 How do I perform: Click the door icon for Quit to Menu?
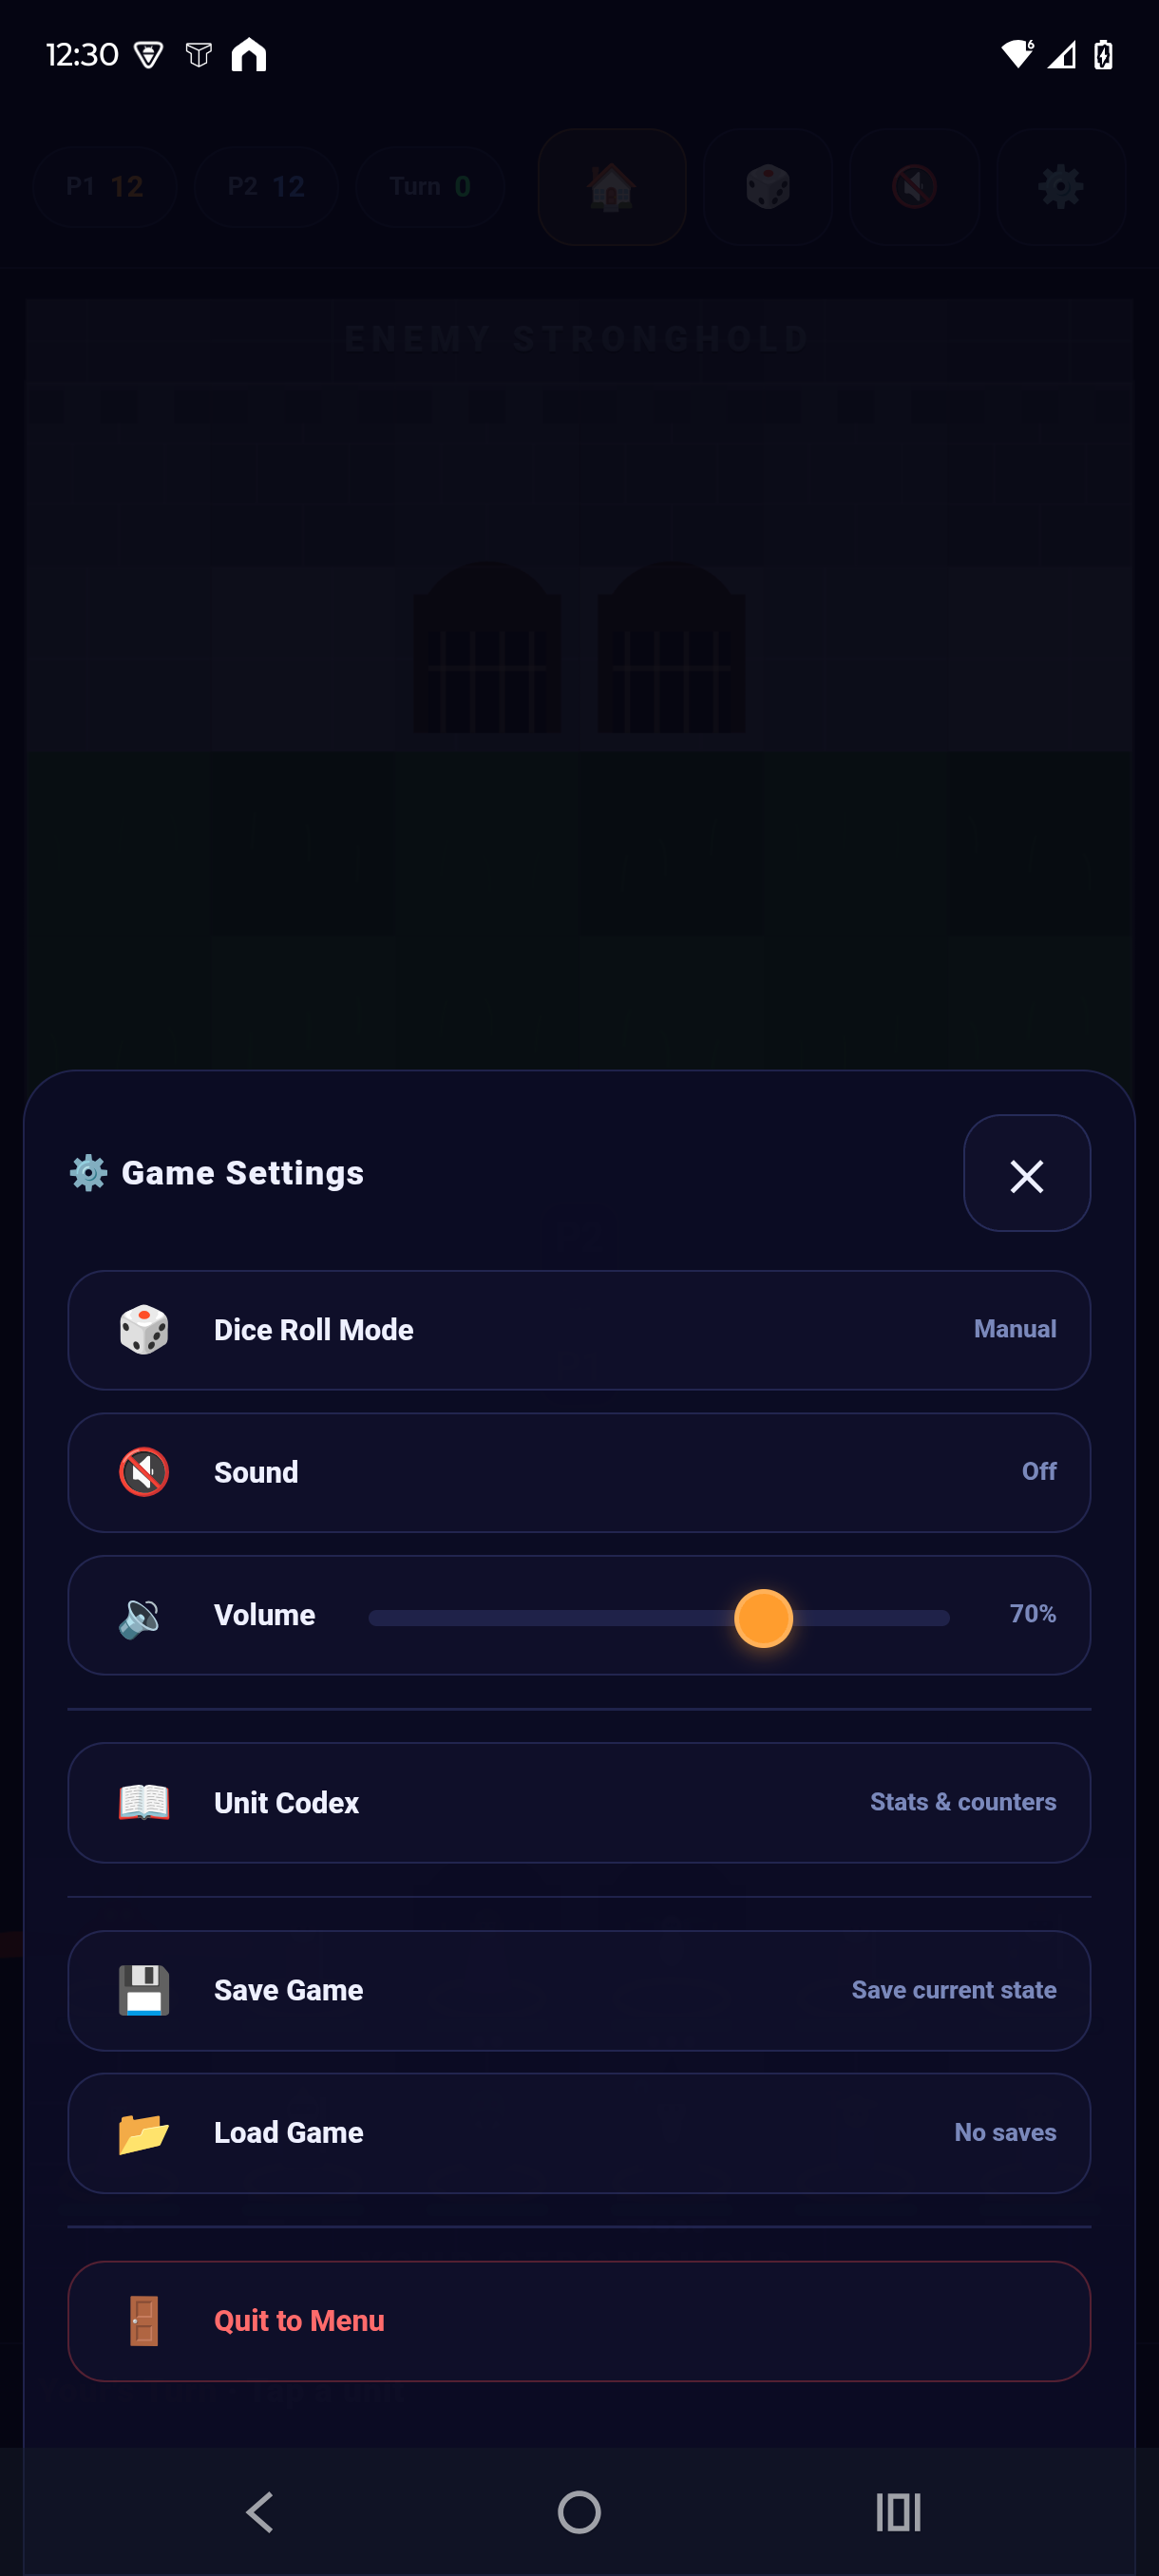coord(144,2320)
